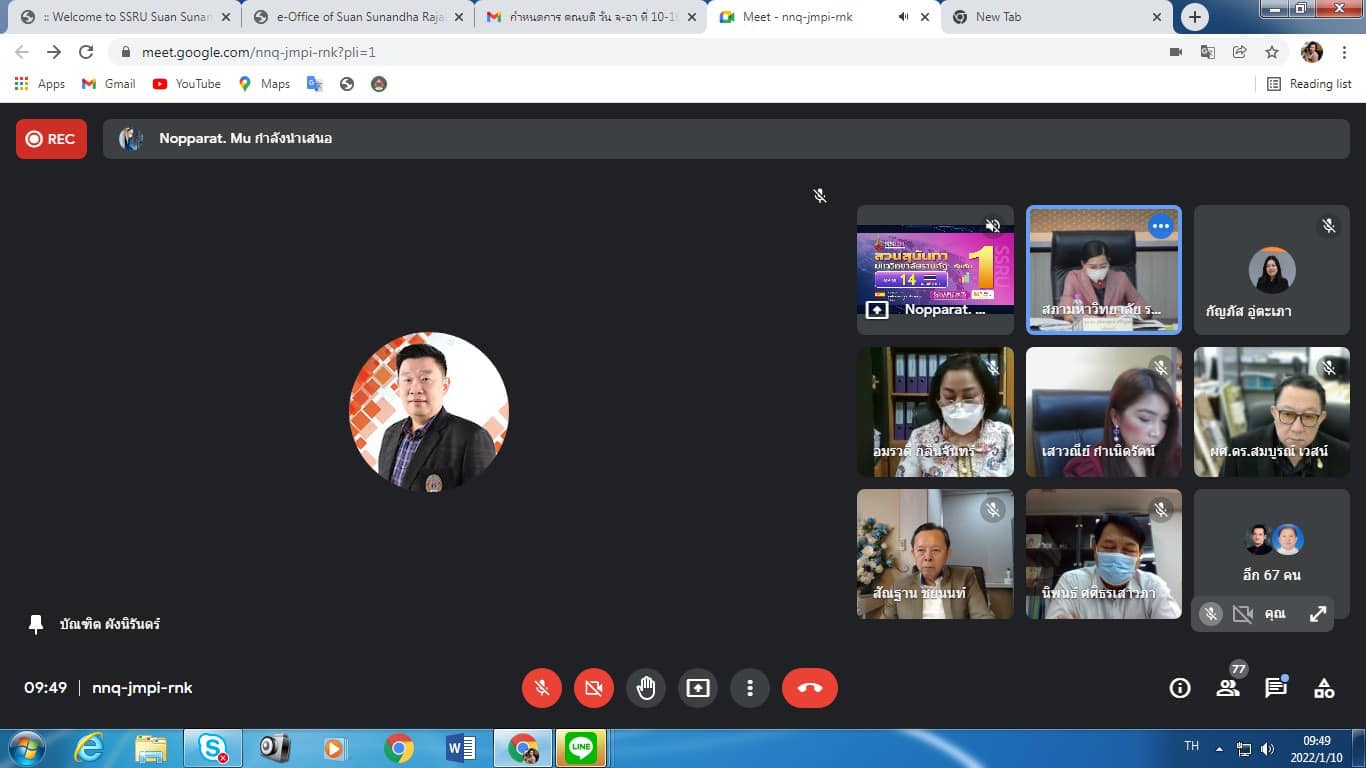Turn on the camera
This screenshot has width=1366, height=768.
(594, 688)
